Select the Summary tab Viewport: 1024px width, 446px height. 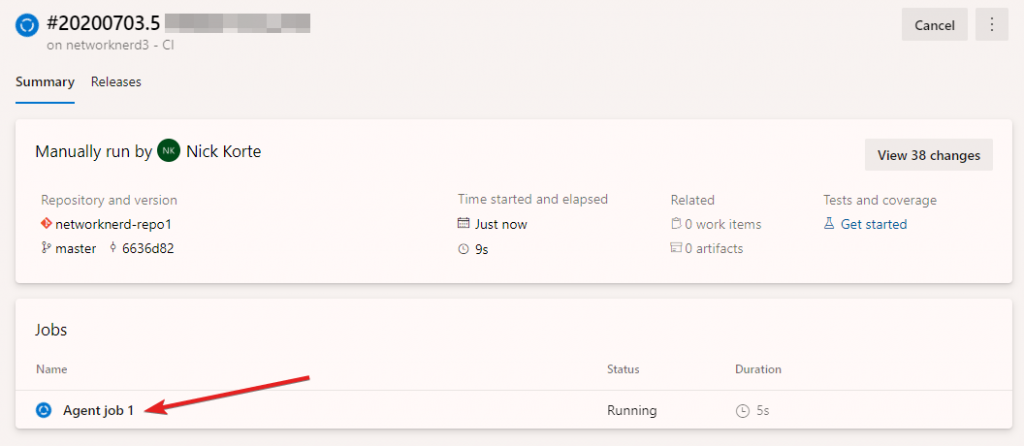point(45,82)
